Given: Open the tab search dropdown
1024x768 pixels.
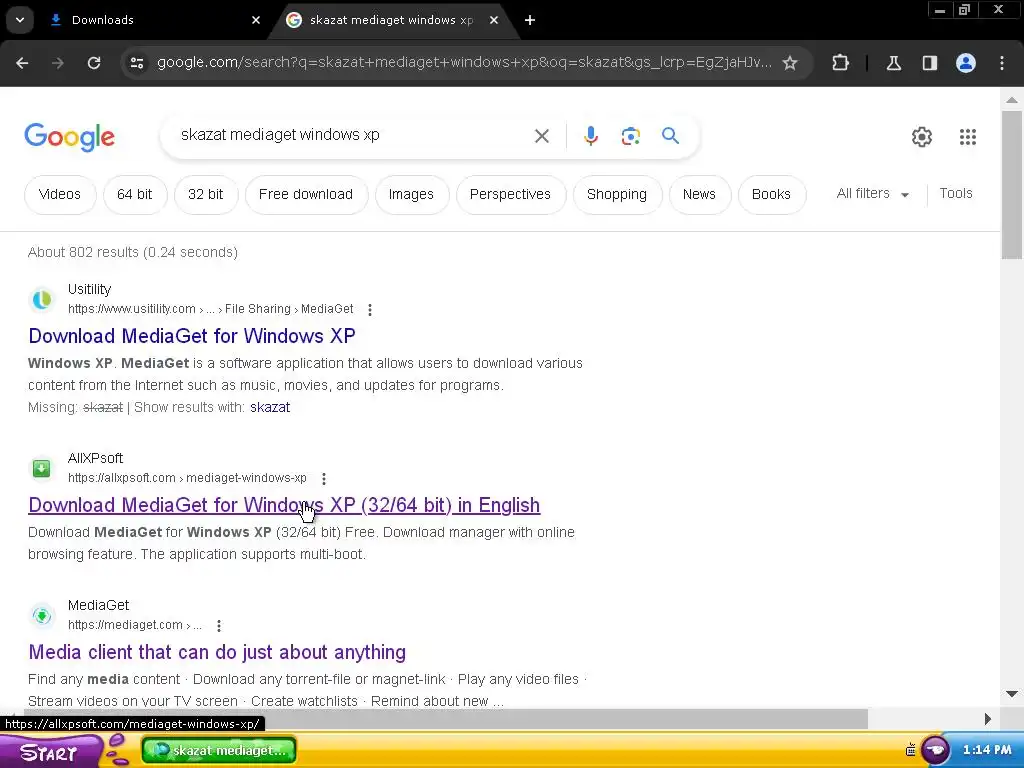Looking at the screenshot, I should (x=20, y=20).
